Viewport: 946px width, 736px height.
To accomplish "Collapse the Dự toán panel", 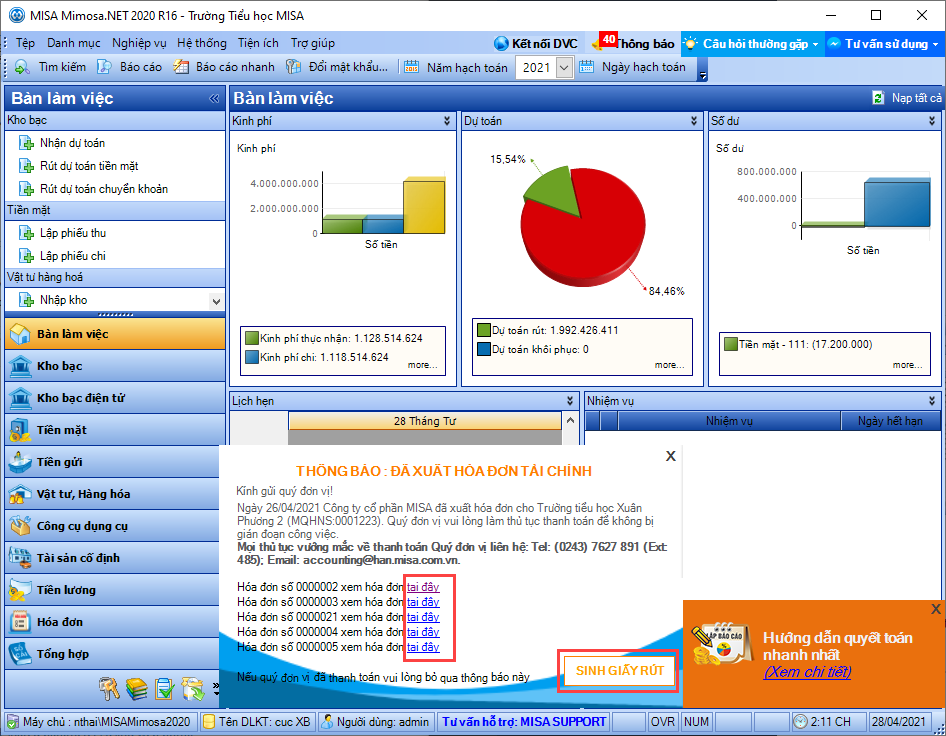I will (694, 121).
